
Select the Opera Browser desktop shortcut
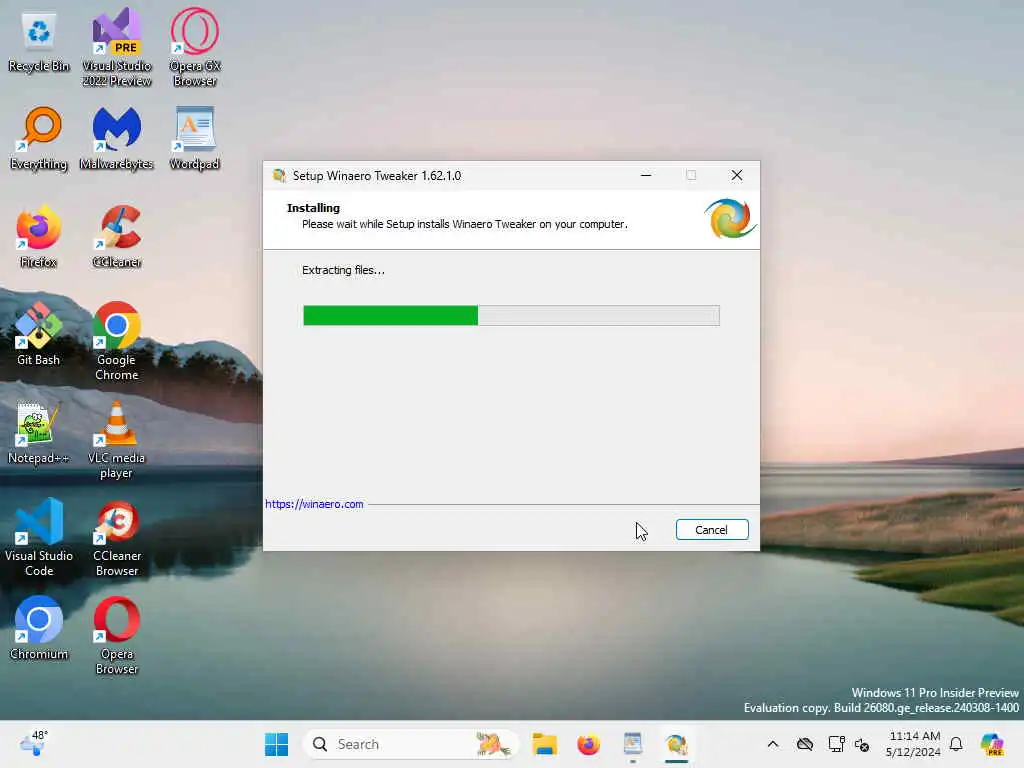pyautogui.click(x=117, y=635)
